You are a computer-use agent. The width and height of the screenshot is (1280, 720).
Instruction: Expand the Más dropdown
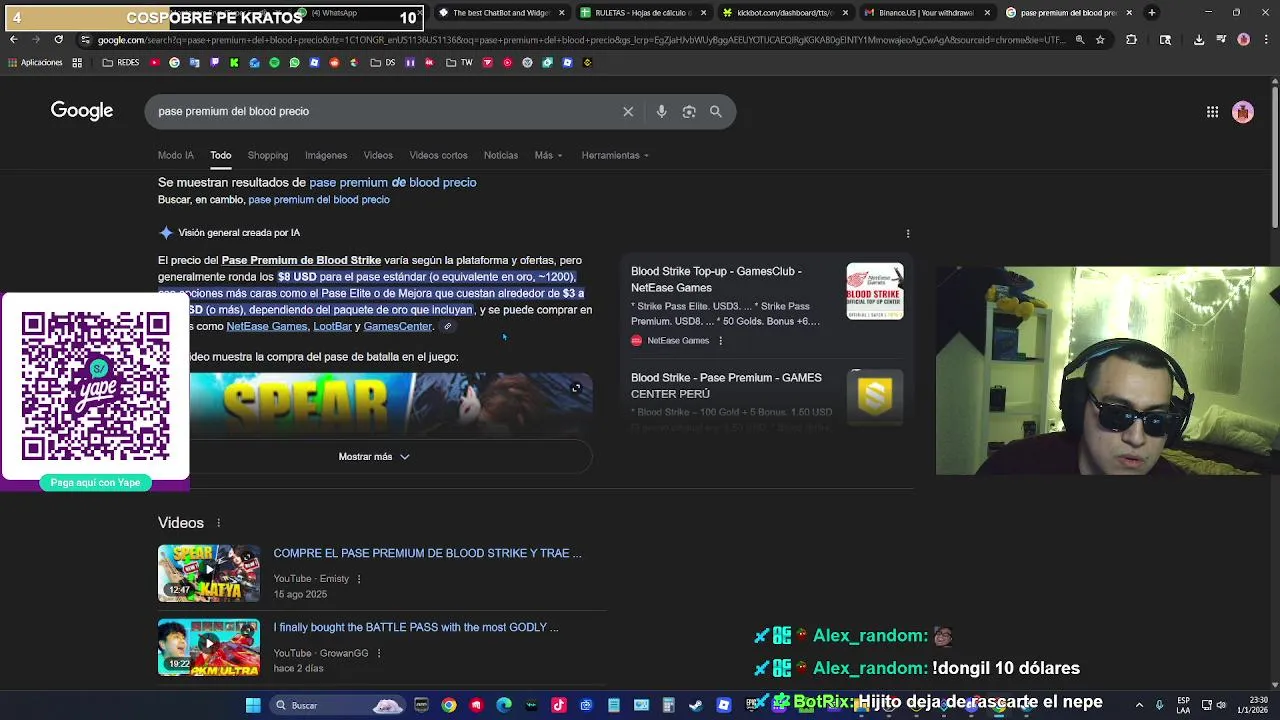548,155
